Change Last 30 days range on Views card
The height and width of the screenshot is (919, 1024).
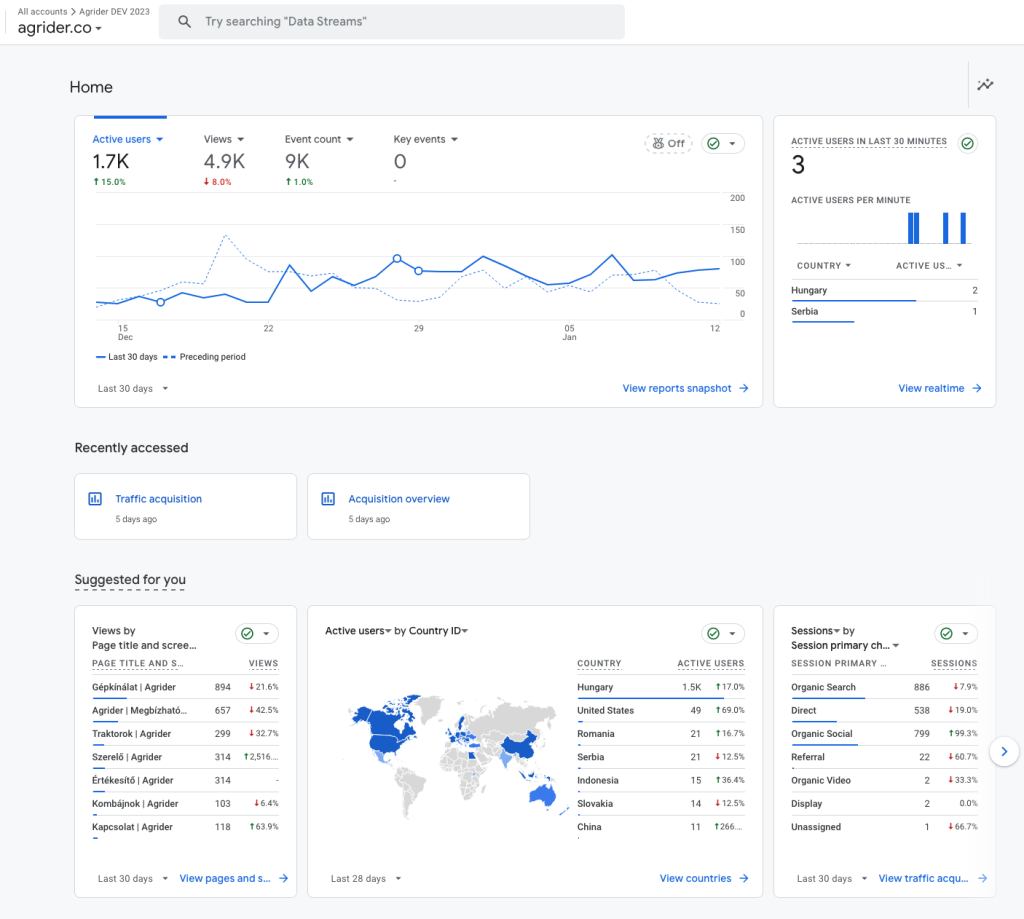pyautogui.click(x=133, y=879)
